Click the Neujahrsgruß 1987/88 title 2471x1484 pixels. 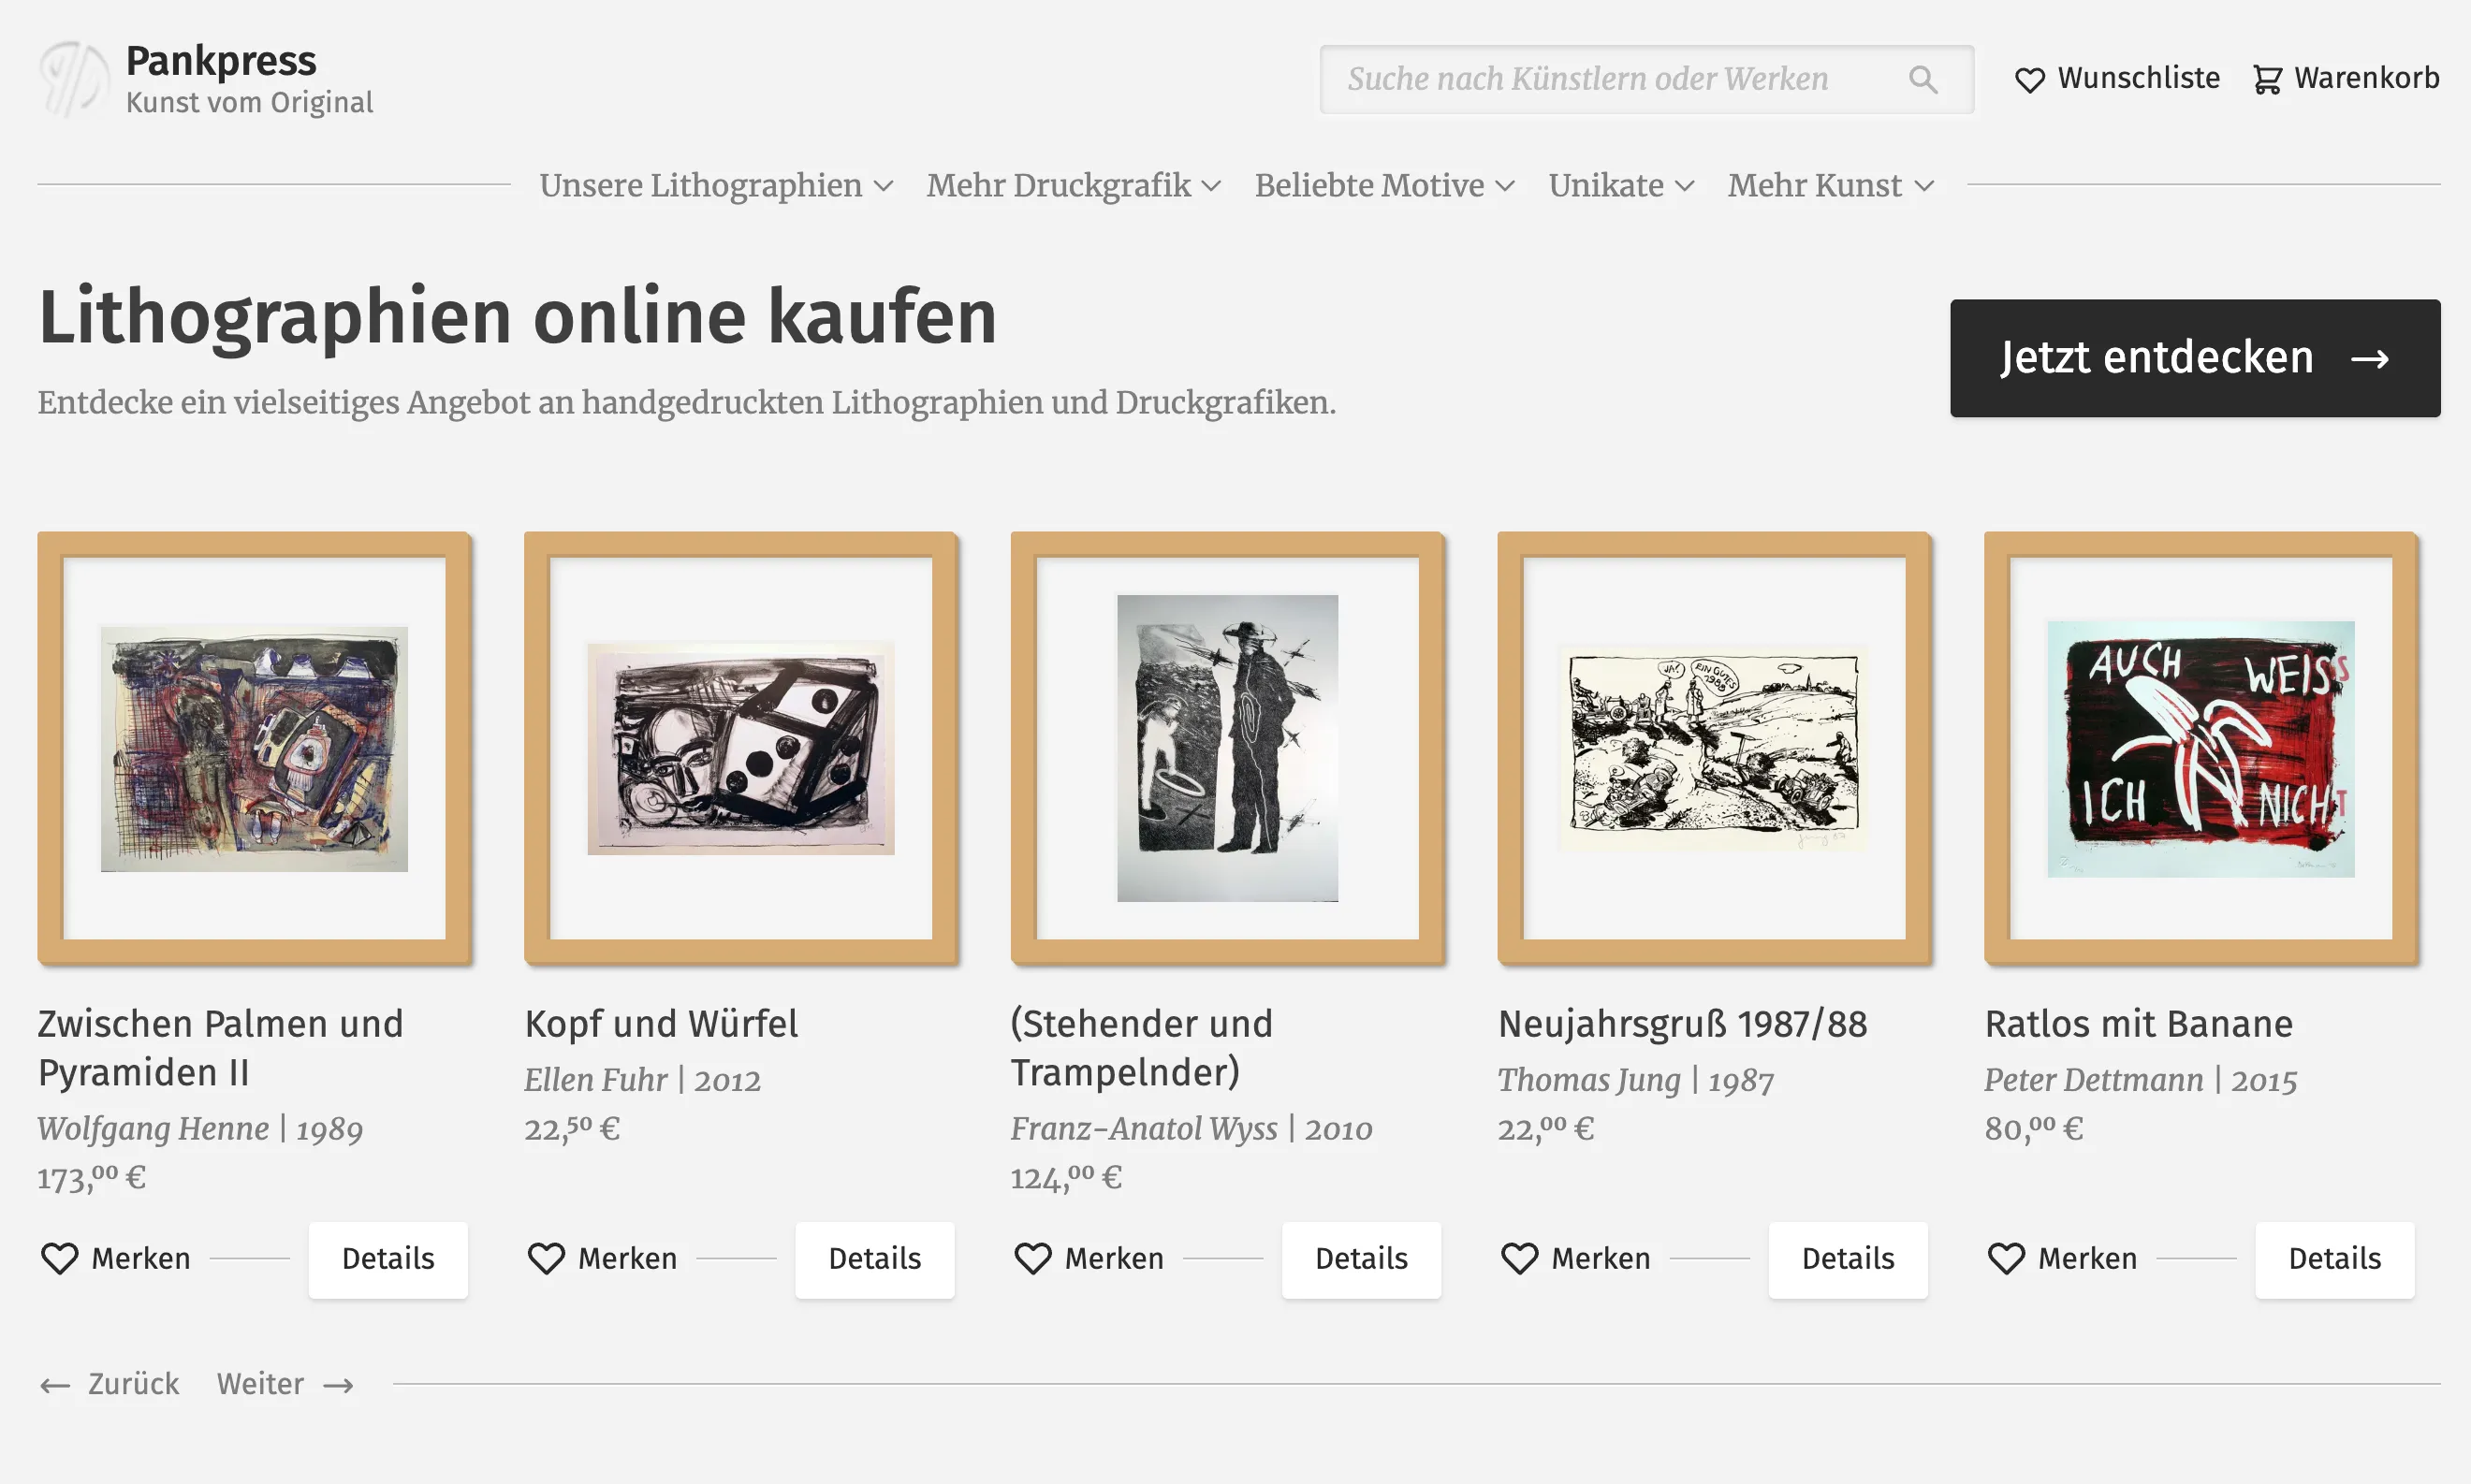[1683, 1024]
